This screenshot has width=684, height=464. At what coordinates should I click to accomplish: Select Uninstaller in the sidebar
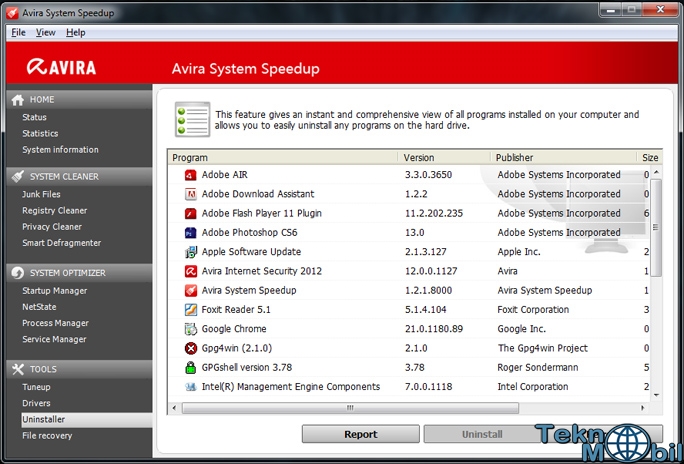pos(87,420)
